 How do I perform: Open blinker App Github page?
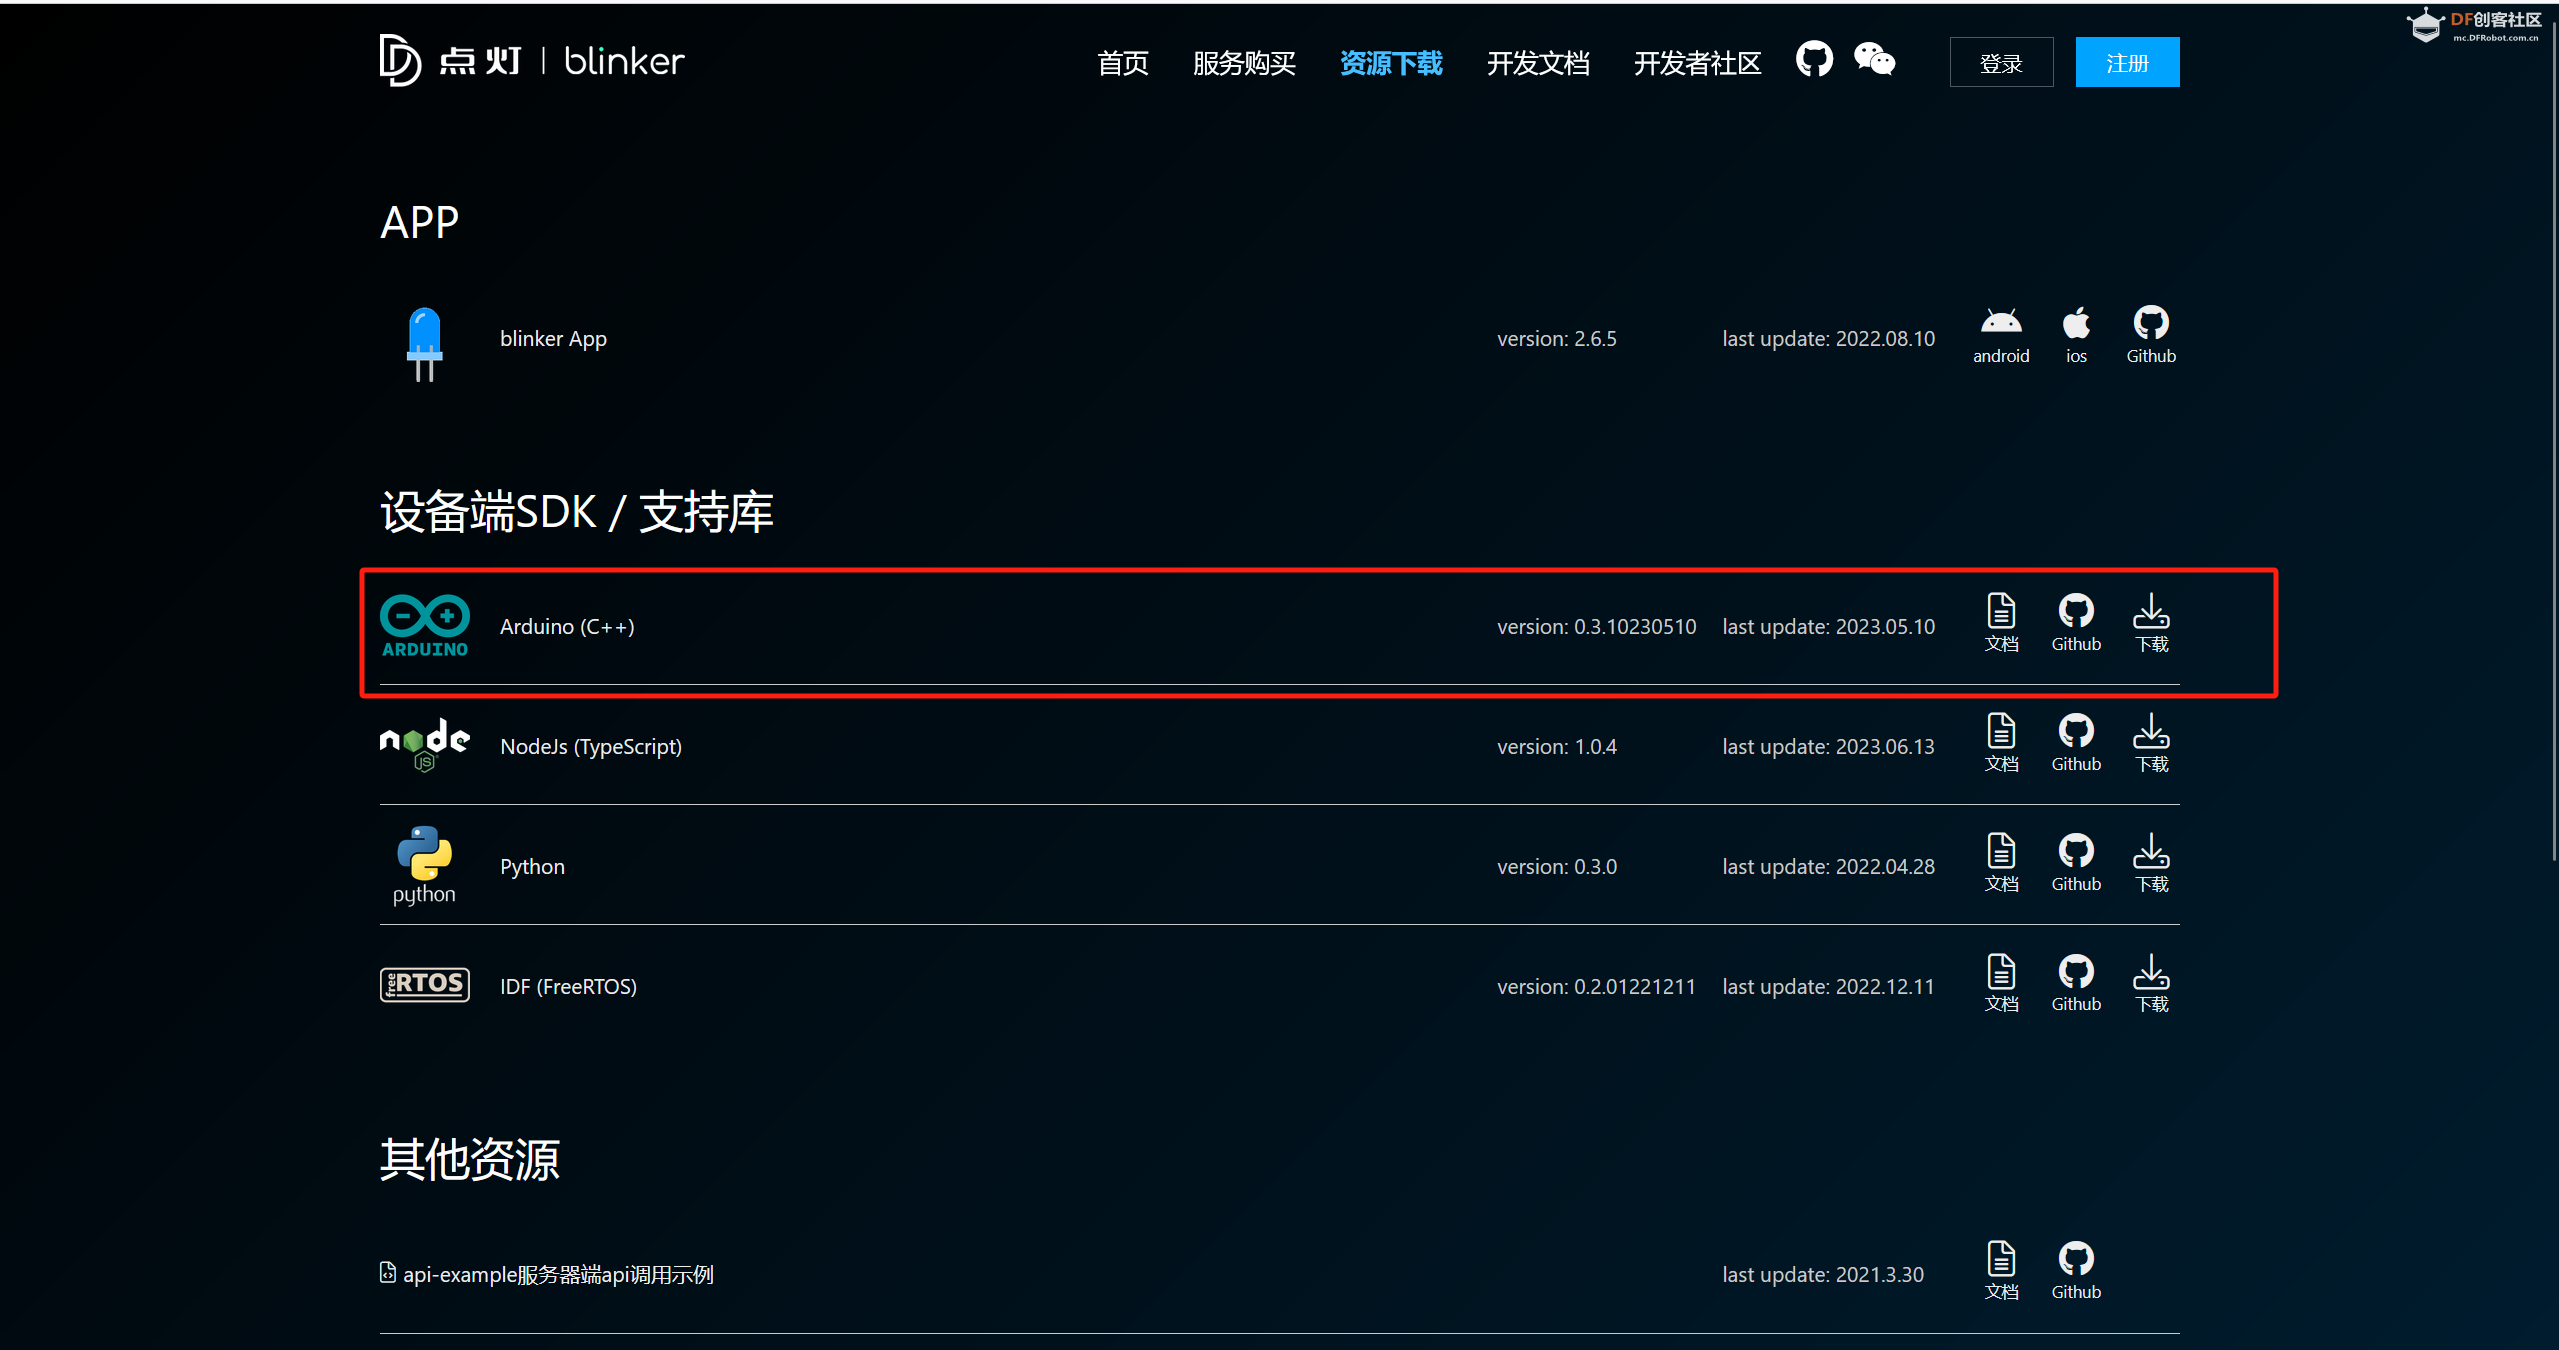[2151, 336]
